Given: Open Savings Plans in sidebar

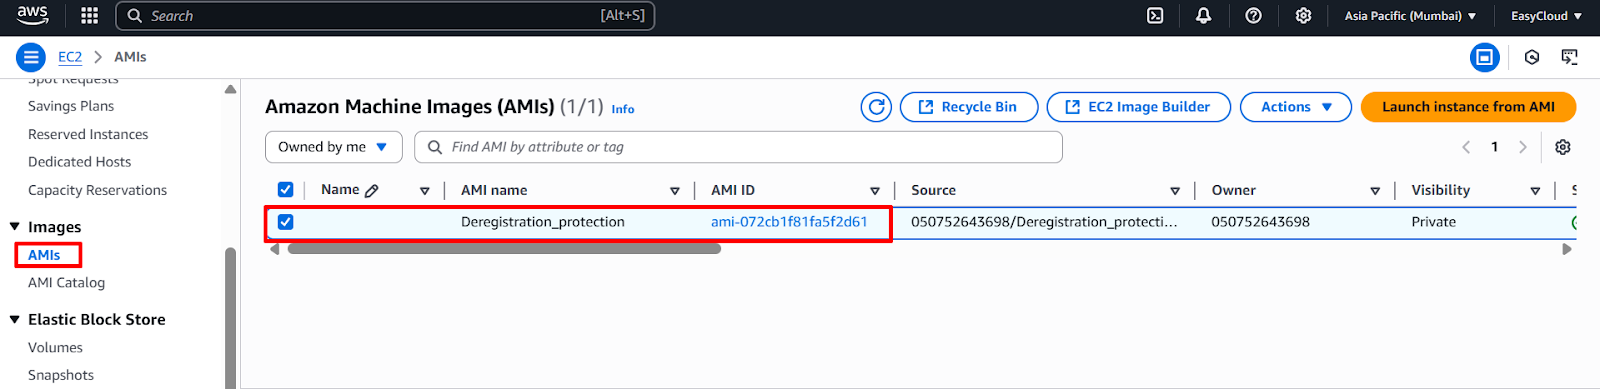Looking at the screenshot, I should (71, 106).
